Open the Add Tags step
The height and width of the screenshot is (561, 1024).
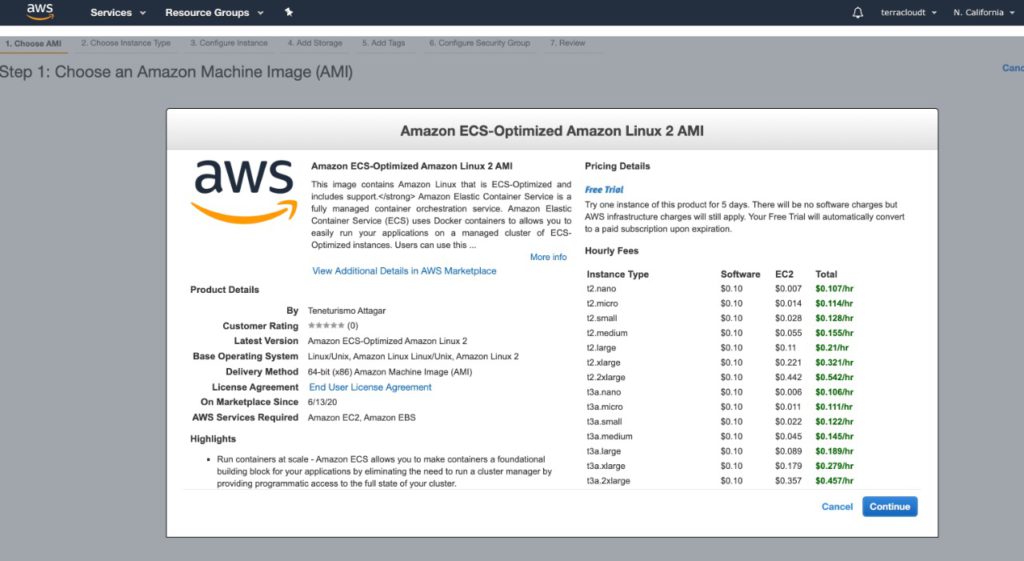click(385, 44)
